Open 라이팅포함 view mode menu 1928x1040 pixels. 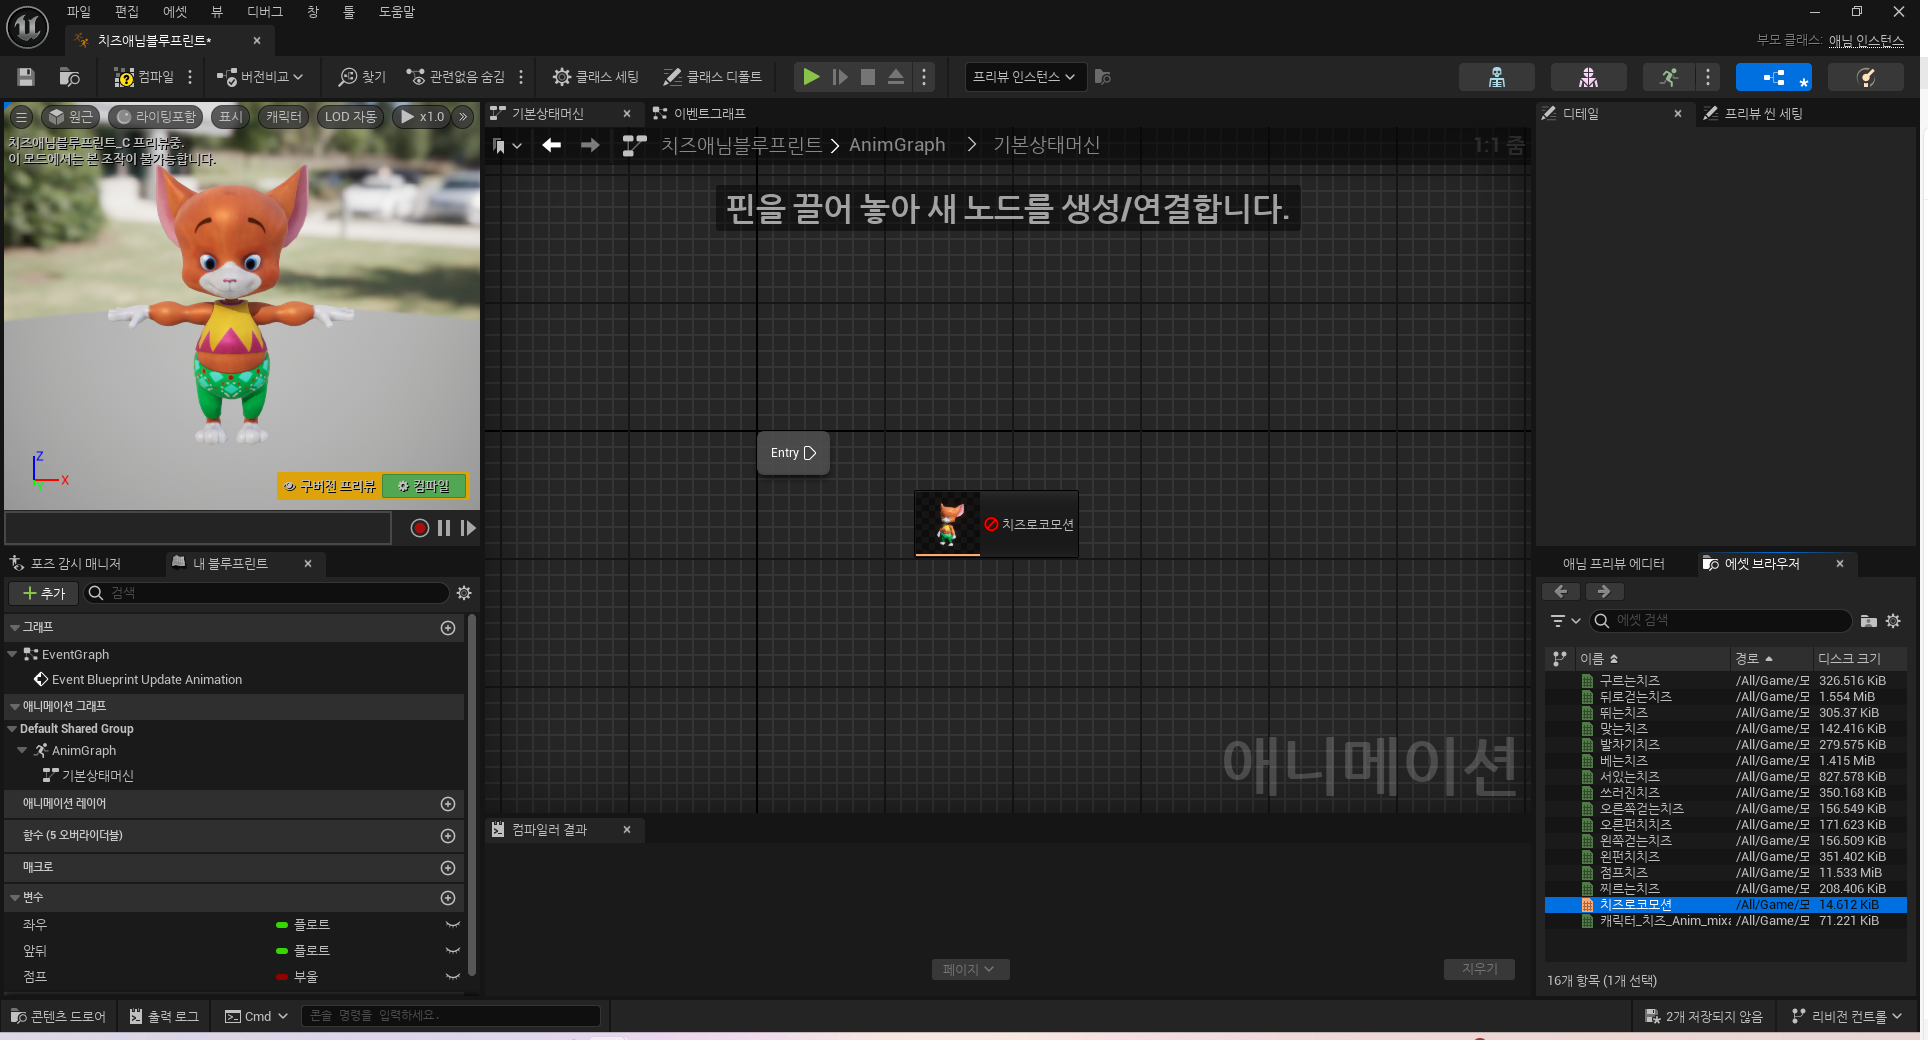click(x=156, y=117)
